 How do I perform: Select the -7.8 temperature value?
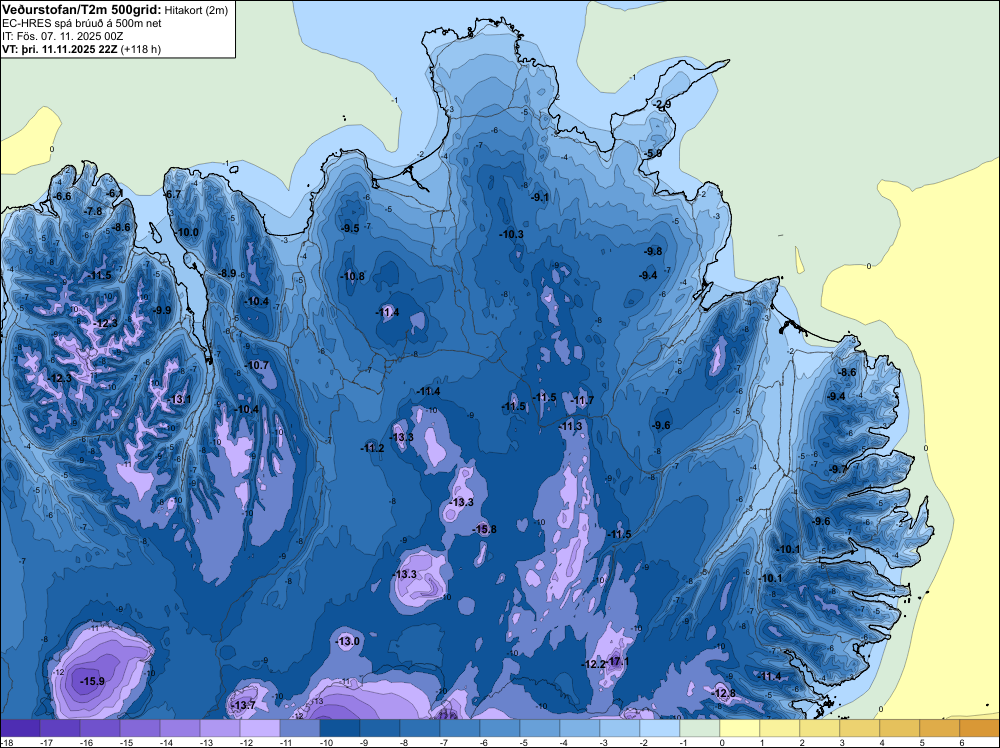click(93, 211)
